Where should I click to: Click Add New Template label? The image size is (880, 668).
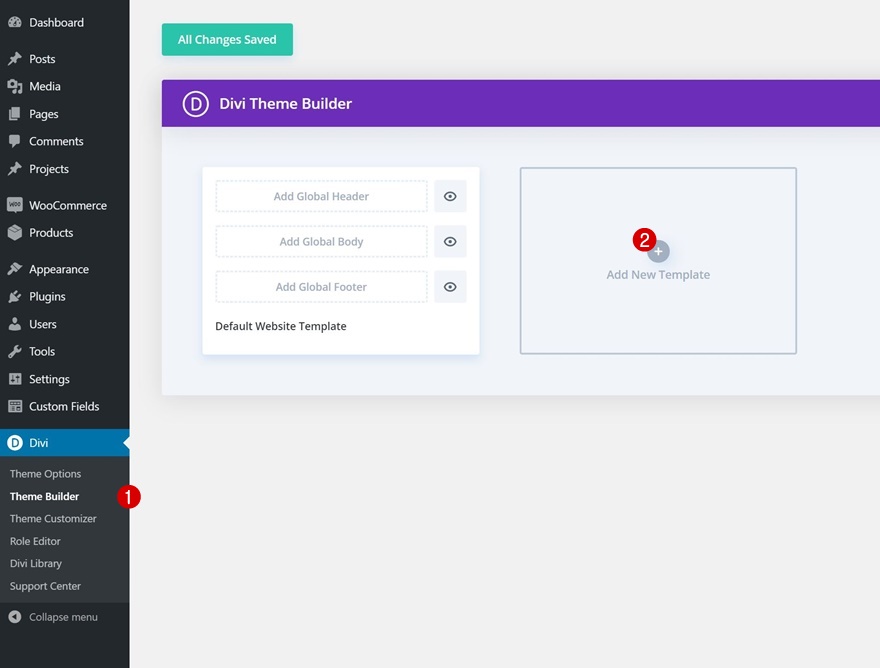click(x=658, y=274)
